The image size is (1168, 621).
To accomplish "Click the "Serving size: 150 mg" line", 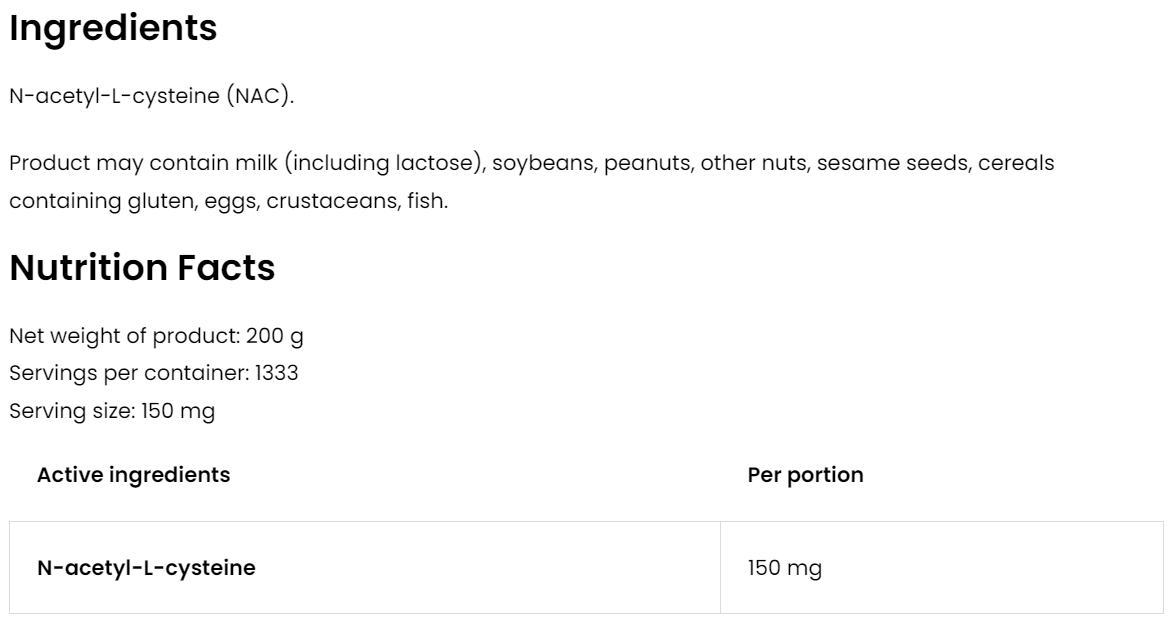I will tap(112, 411).
